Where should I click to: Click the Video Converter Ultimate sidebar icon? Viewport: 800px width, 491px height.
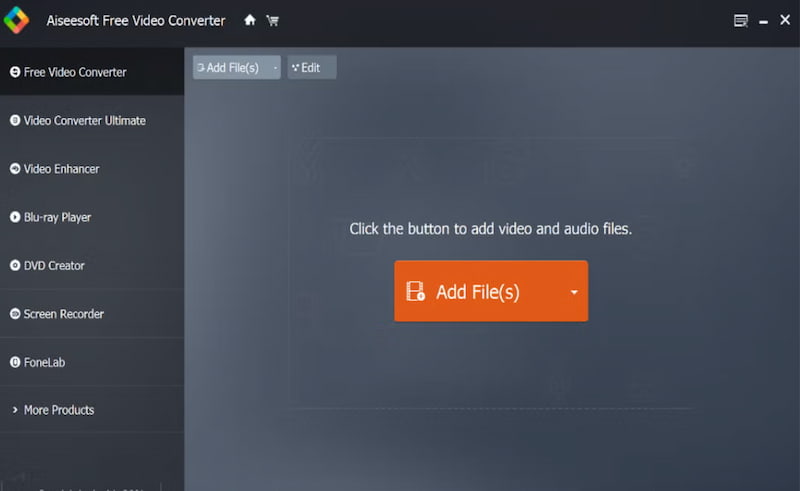coord(15,120)
